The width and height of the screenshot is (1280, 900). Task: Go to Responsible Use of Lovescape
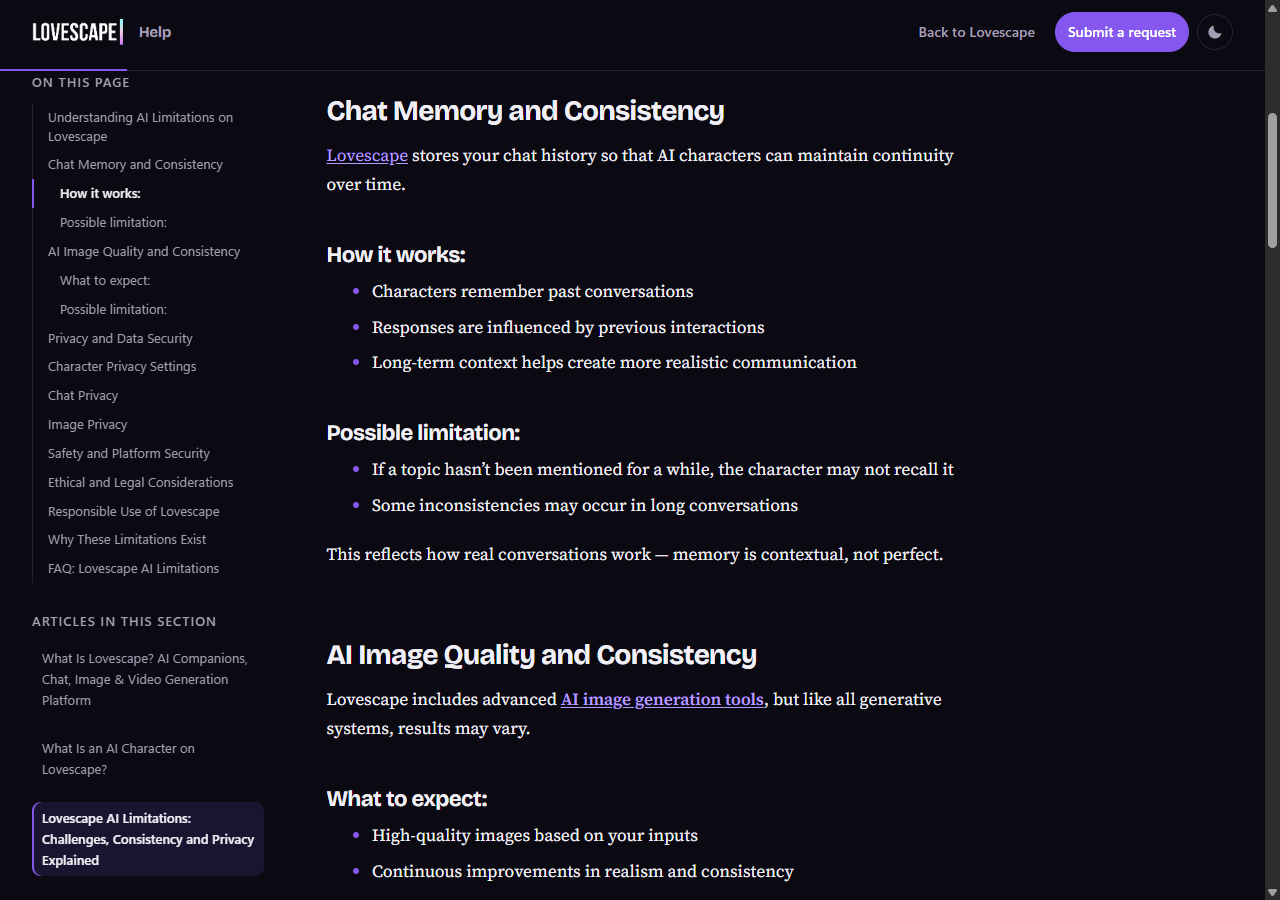[x=134, y=511]
